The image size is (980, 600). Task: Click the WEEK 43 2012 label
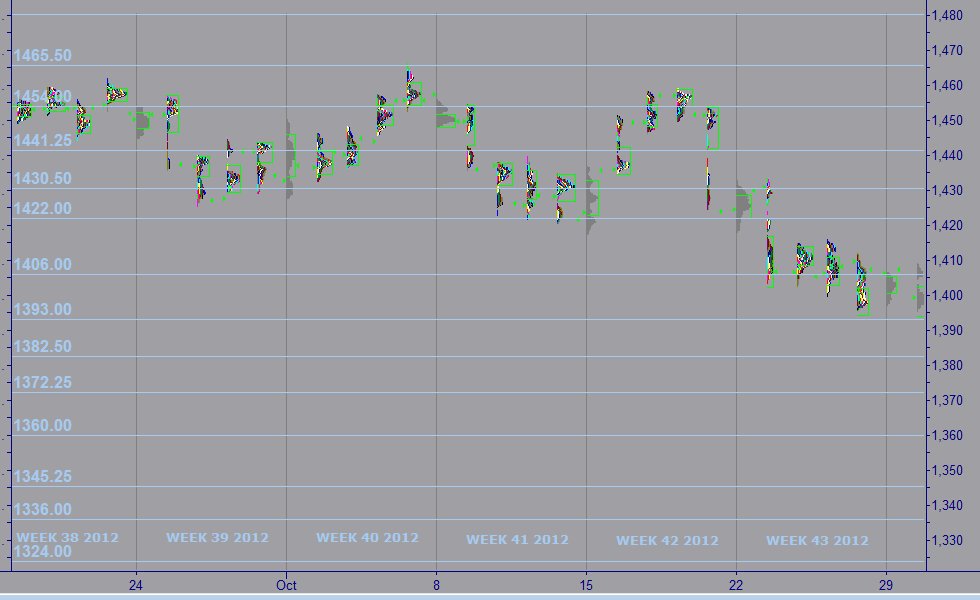[x=817, y=541]
